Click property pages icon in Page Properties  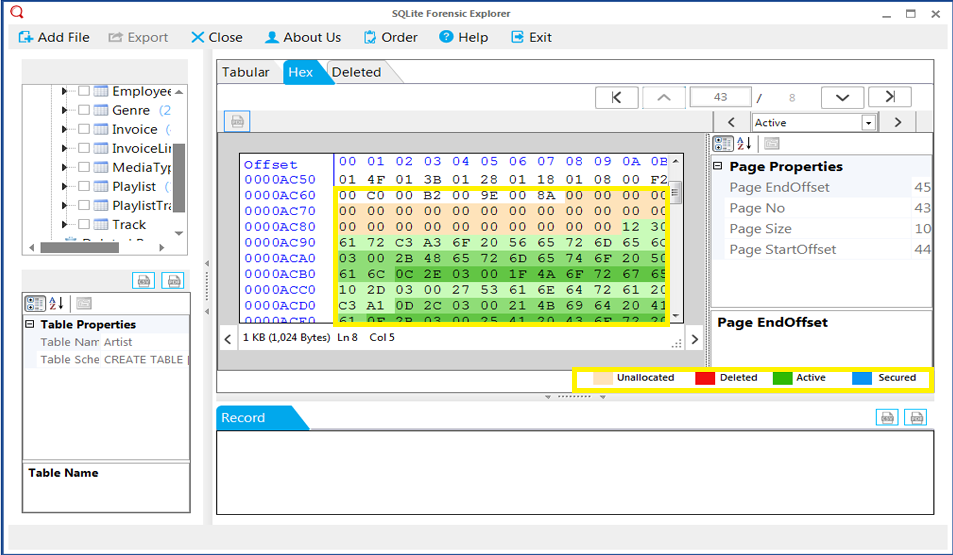[x=772, y=143]
